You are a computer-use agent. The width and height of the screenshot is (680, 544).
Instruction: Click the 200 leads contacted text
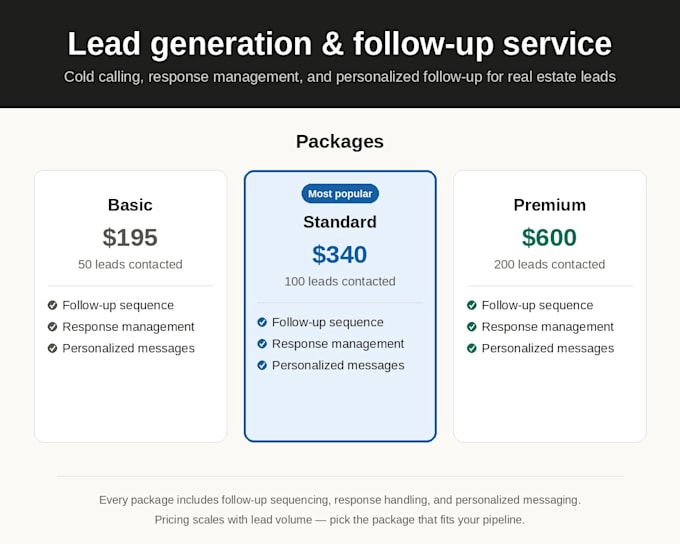549,264
